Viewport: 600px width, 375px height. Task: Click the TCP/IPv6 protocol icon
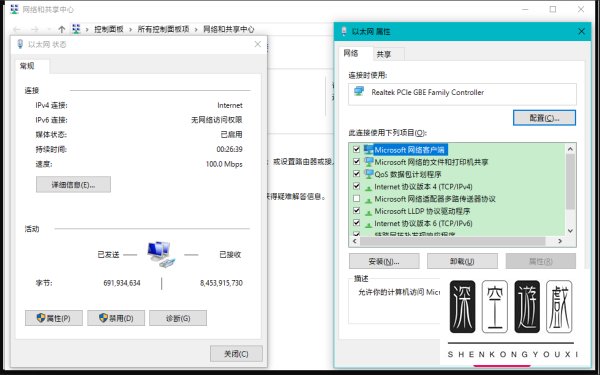click(368, 225)
